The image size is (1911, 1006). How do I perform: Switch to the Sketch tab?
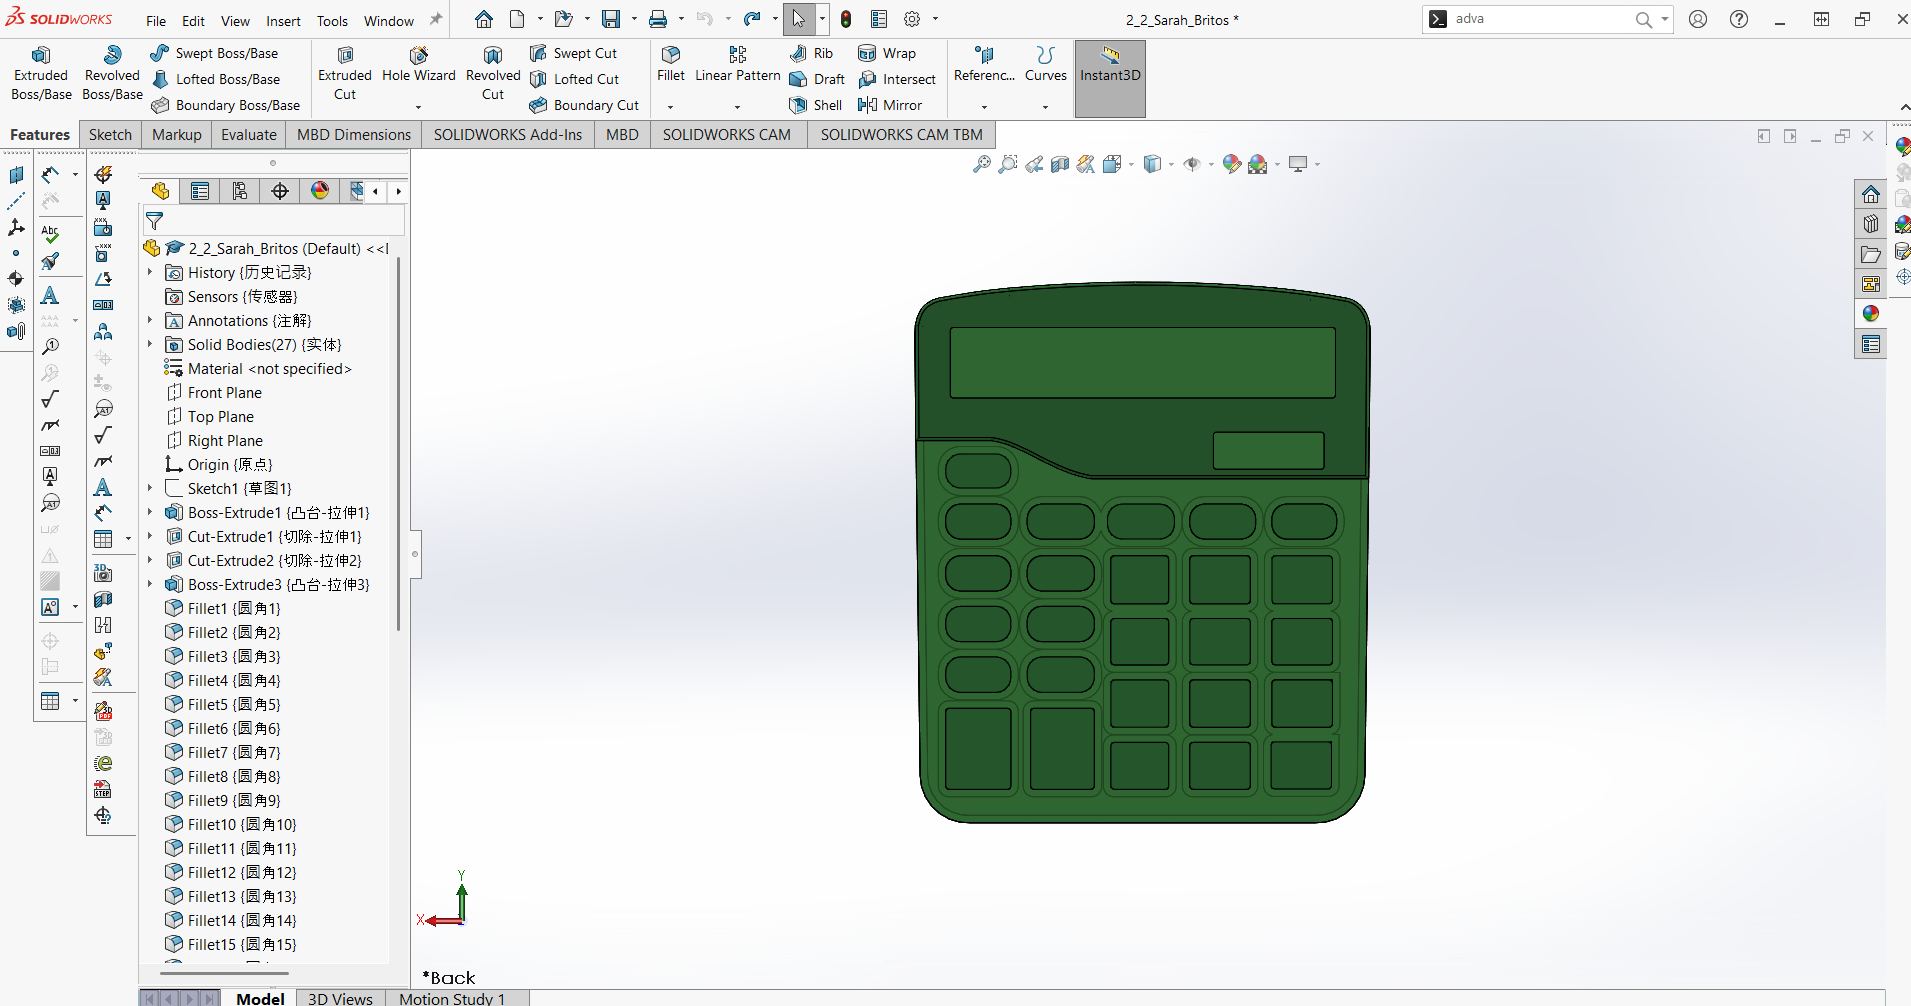[x=110, y=134]
